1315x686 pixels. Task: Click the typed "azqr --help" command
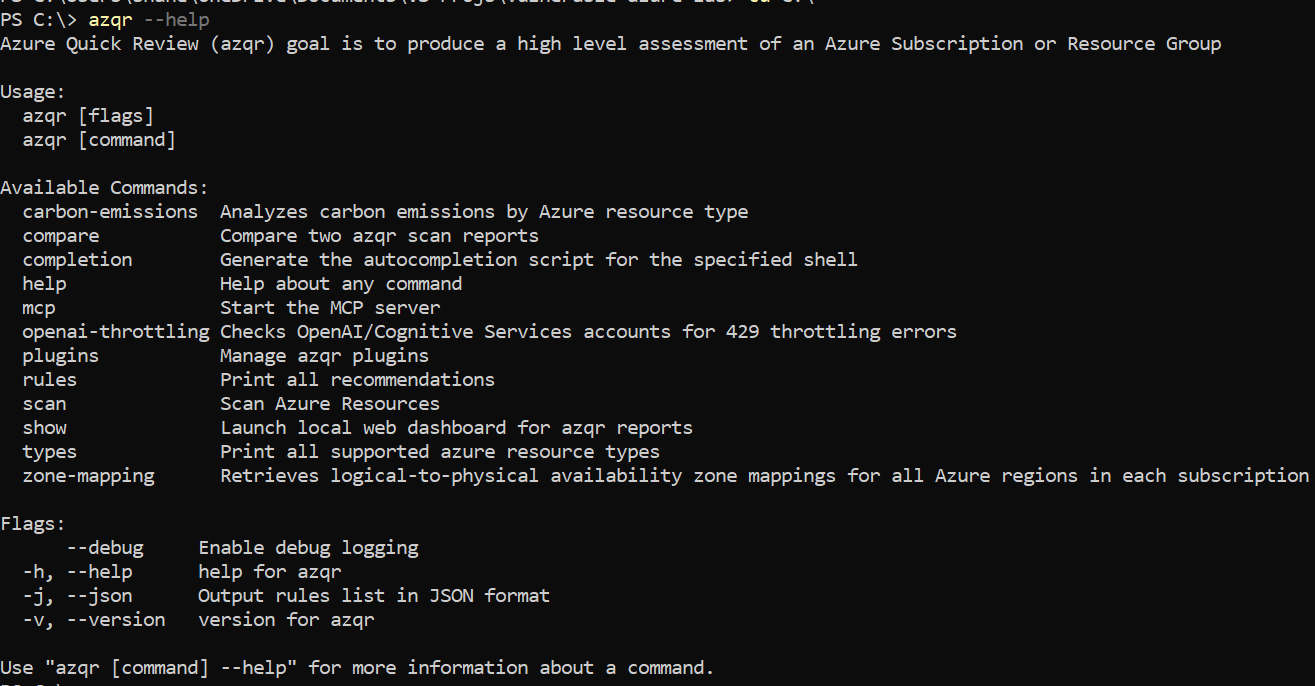click(x=149, y=20)
